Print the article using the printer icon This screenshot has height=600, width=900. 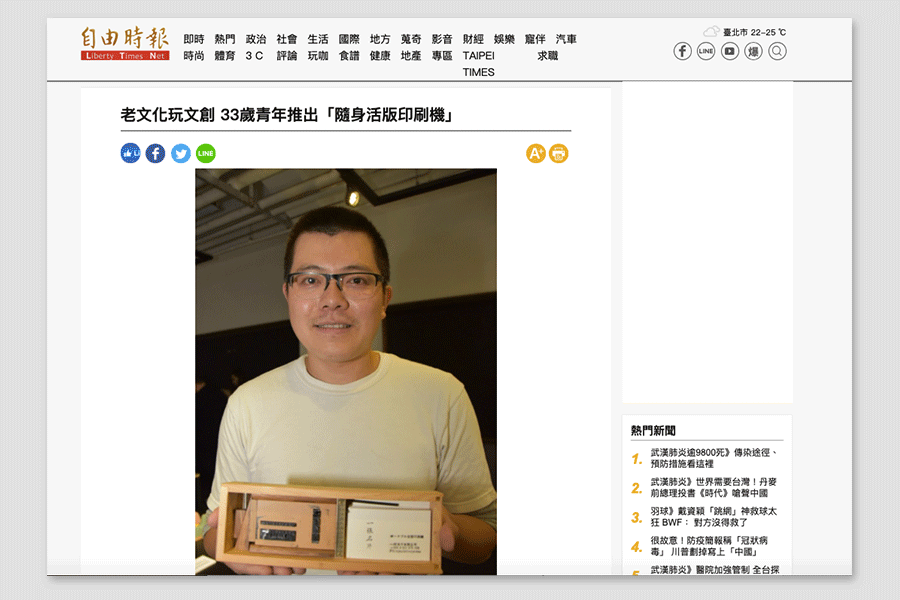[559, 153]
